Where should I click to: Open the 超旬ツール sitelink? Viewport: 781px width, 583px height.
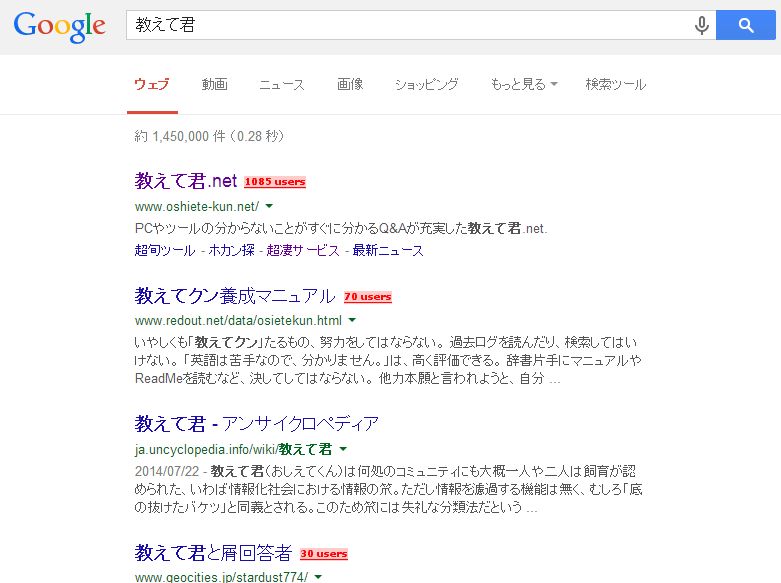pos(165,250)
